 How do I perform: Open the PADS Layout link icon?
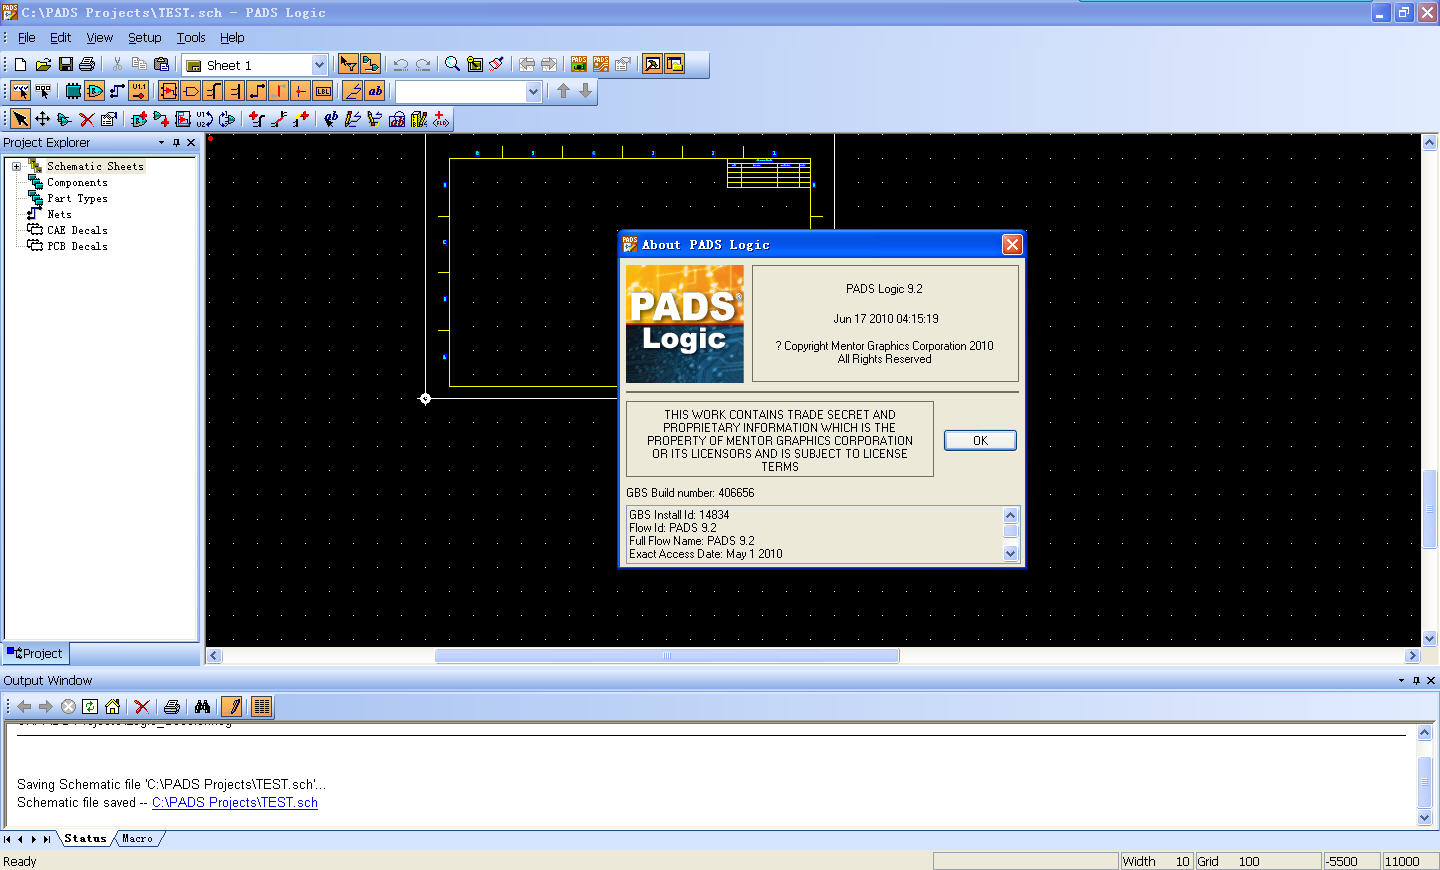578,64
